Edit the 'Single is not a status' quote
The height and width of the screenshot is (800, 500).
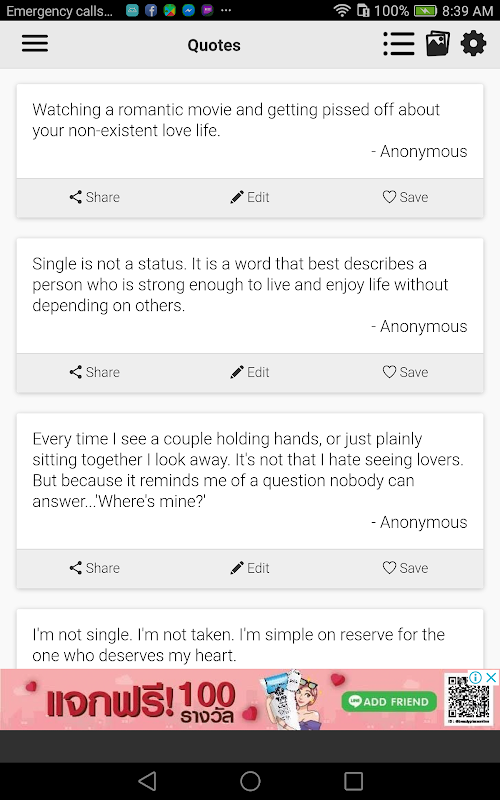click(250, 372)
